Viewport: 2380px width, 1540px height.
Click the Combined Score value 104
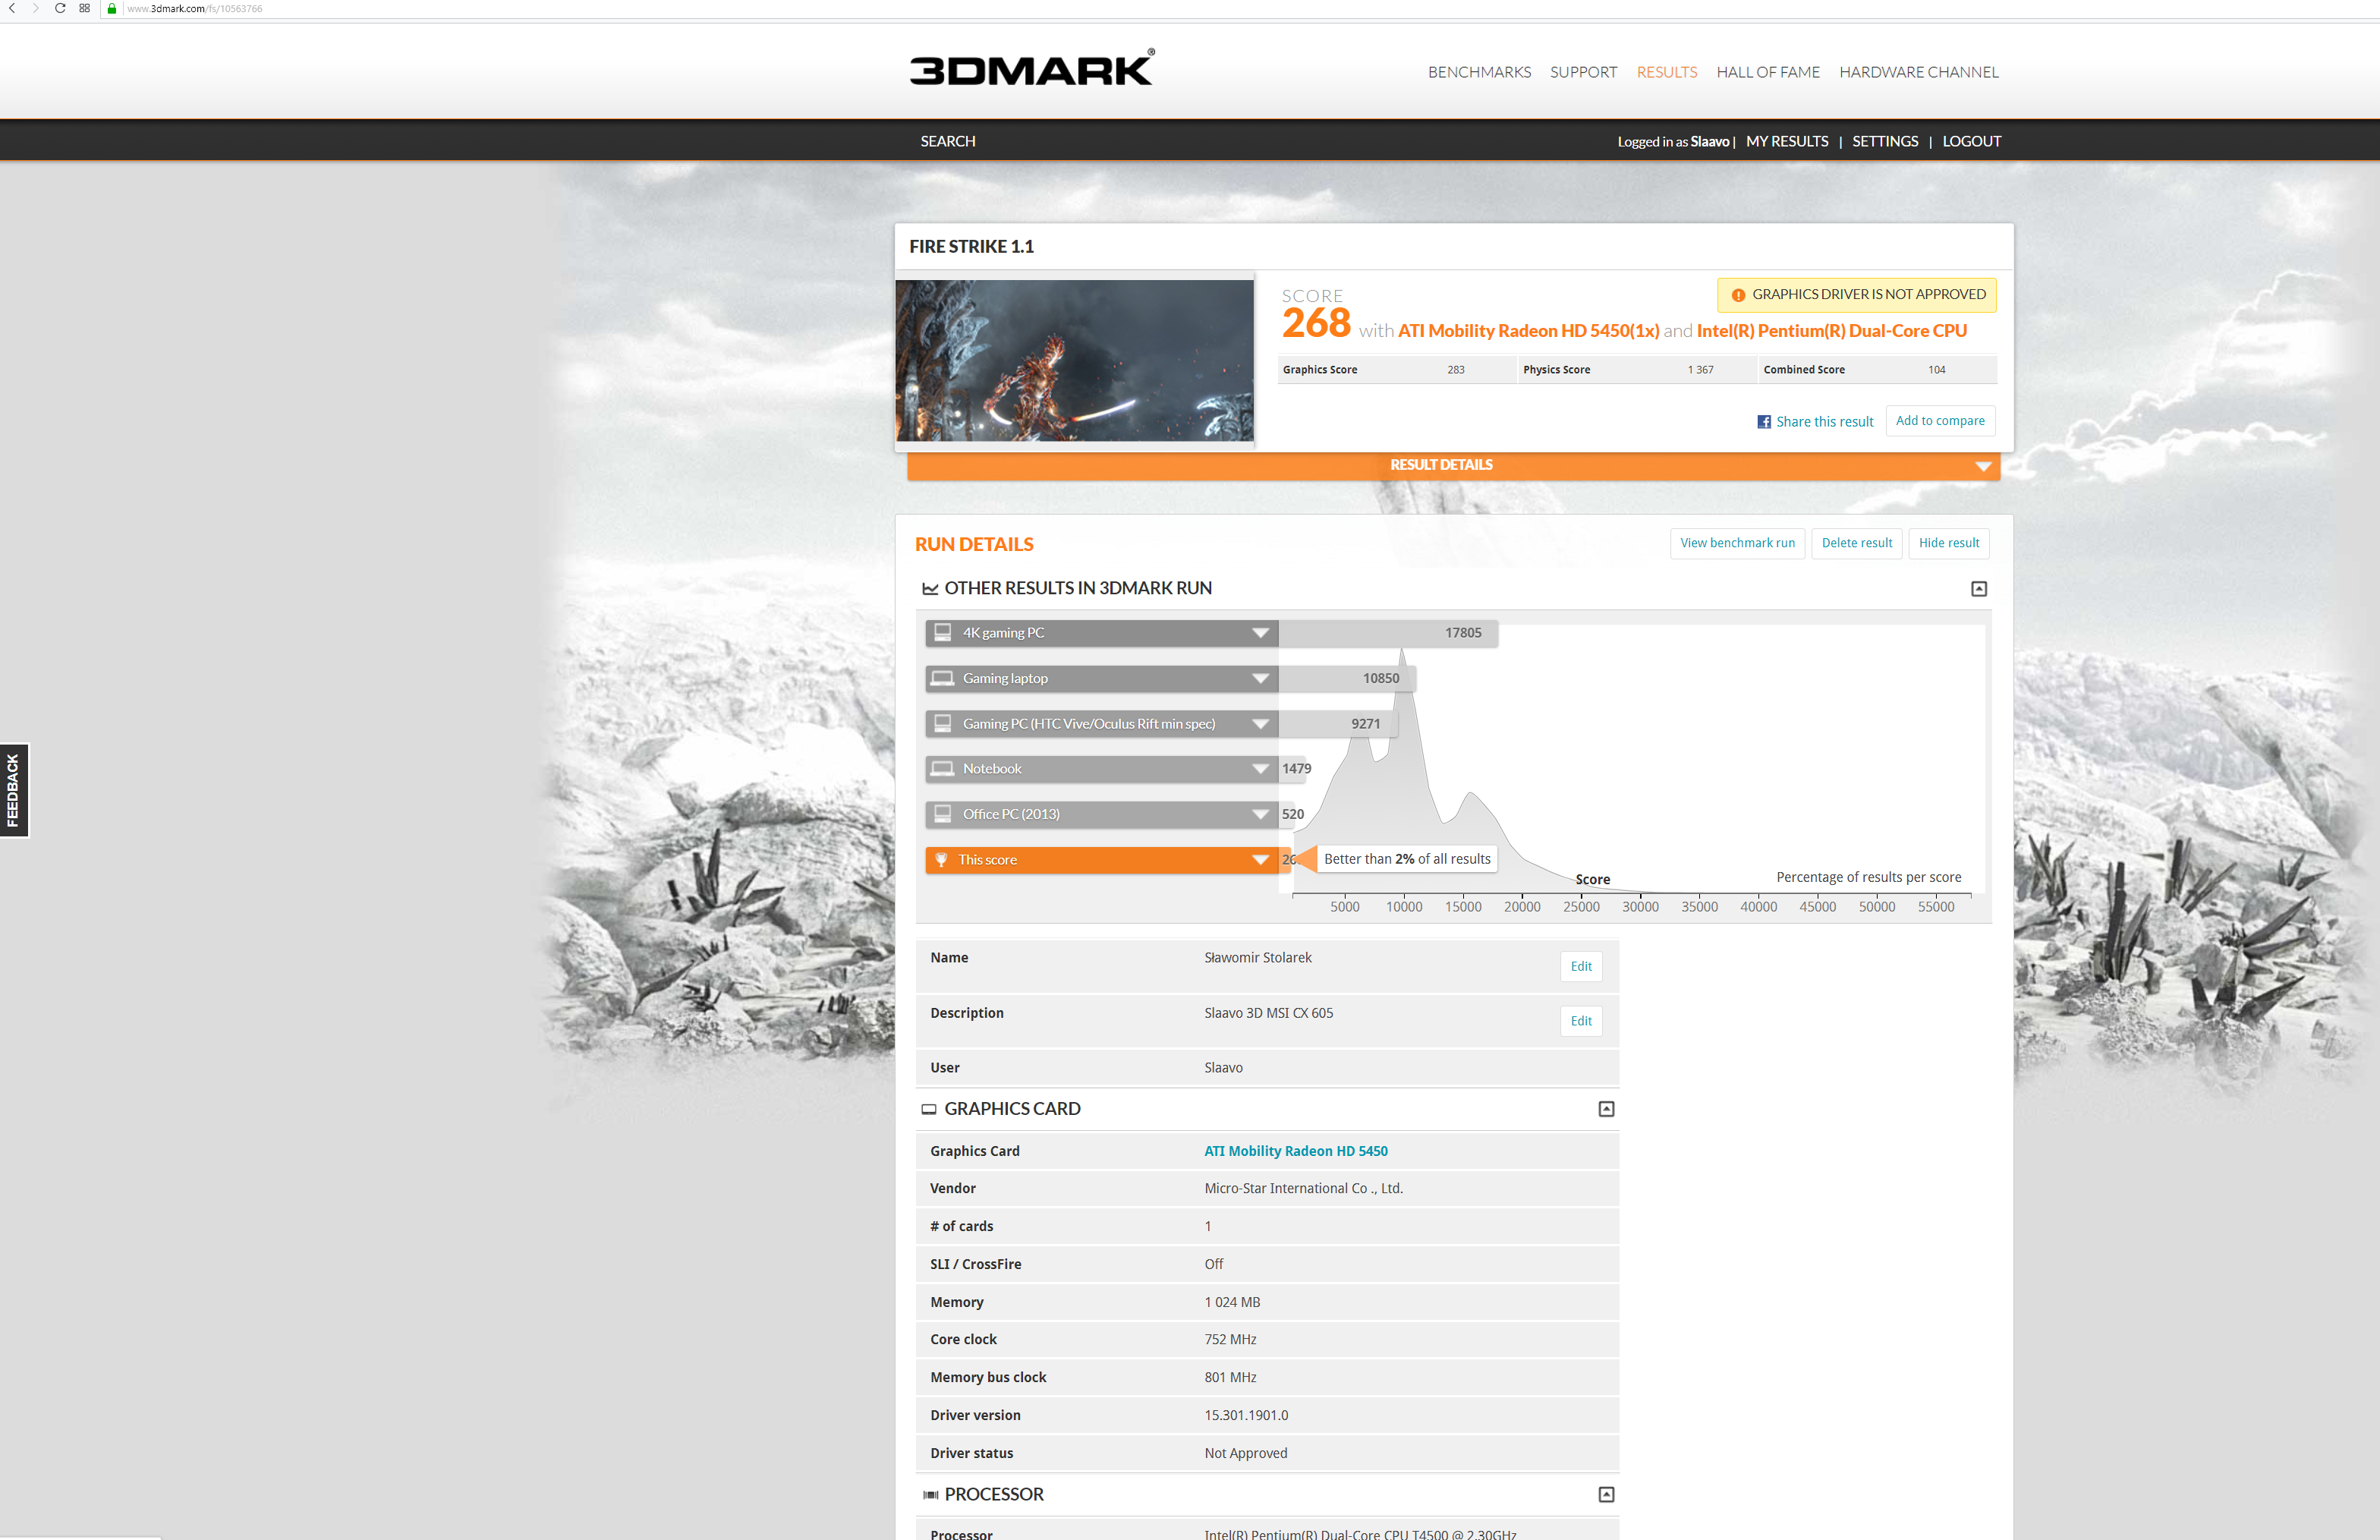click(x=1936, y=370)
